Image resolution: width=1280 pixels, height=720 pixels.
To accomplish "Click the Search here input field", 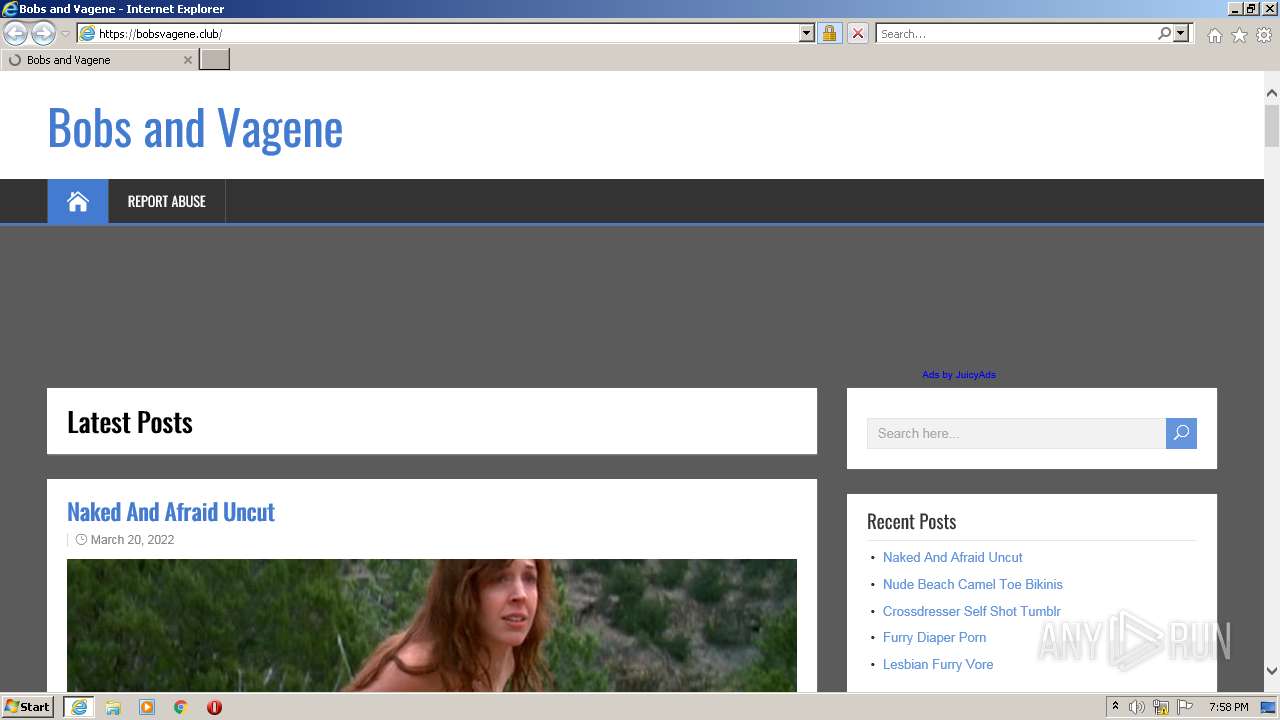I will (x=1016, y=433).
